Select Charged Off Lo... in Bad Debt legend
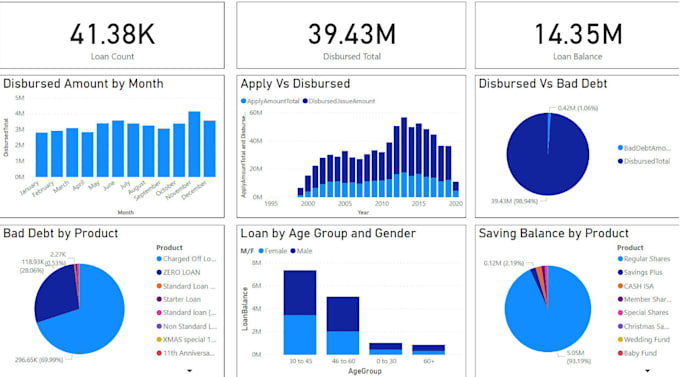 click(186, 259)
